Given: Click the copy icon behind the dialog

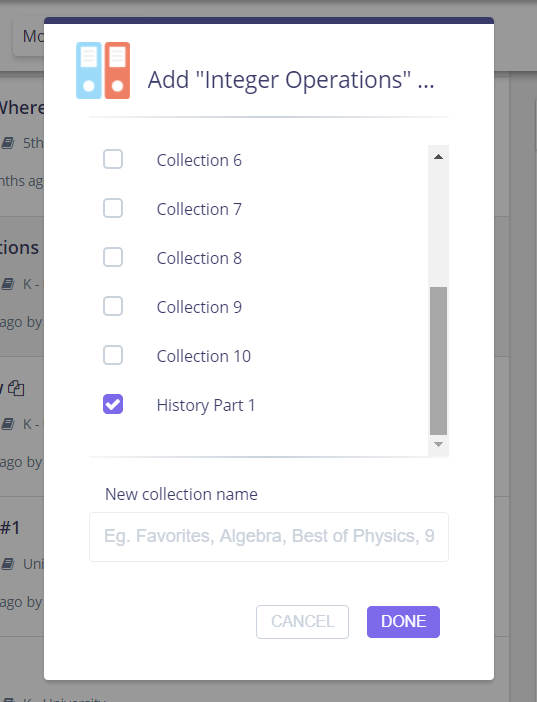Looking at the screenshot, I should (x=17, y=388).
